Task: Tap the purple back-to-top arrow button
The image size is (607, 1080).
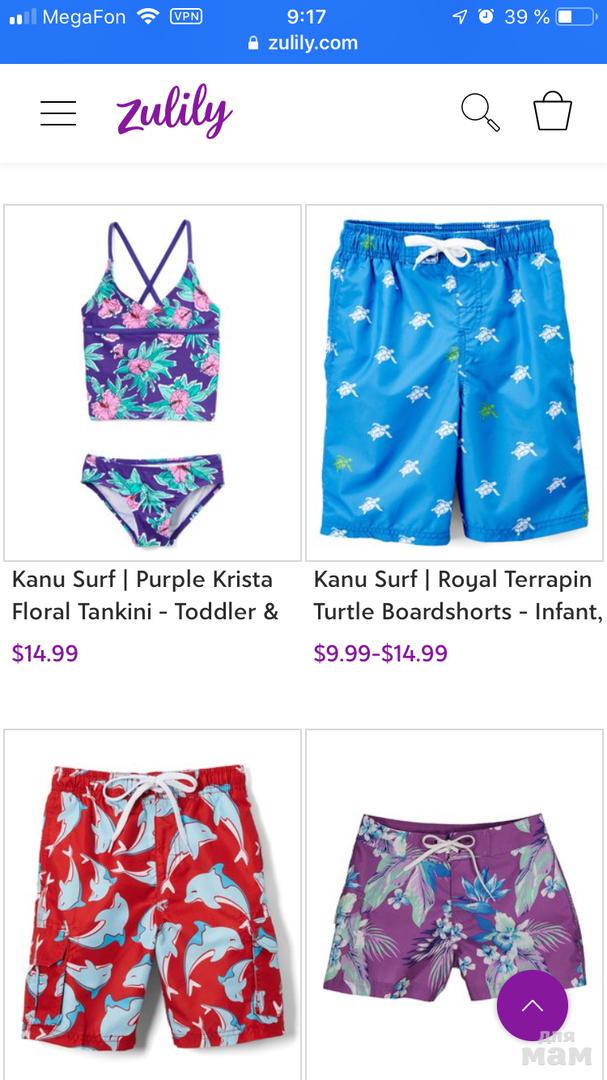Action: click(x=532, y=1006)
